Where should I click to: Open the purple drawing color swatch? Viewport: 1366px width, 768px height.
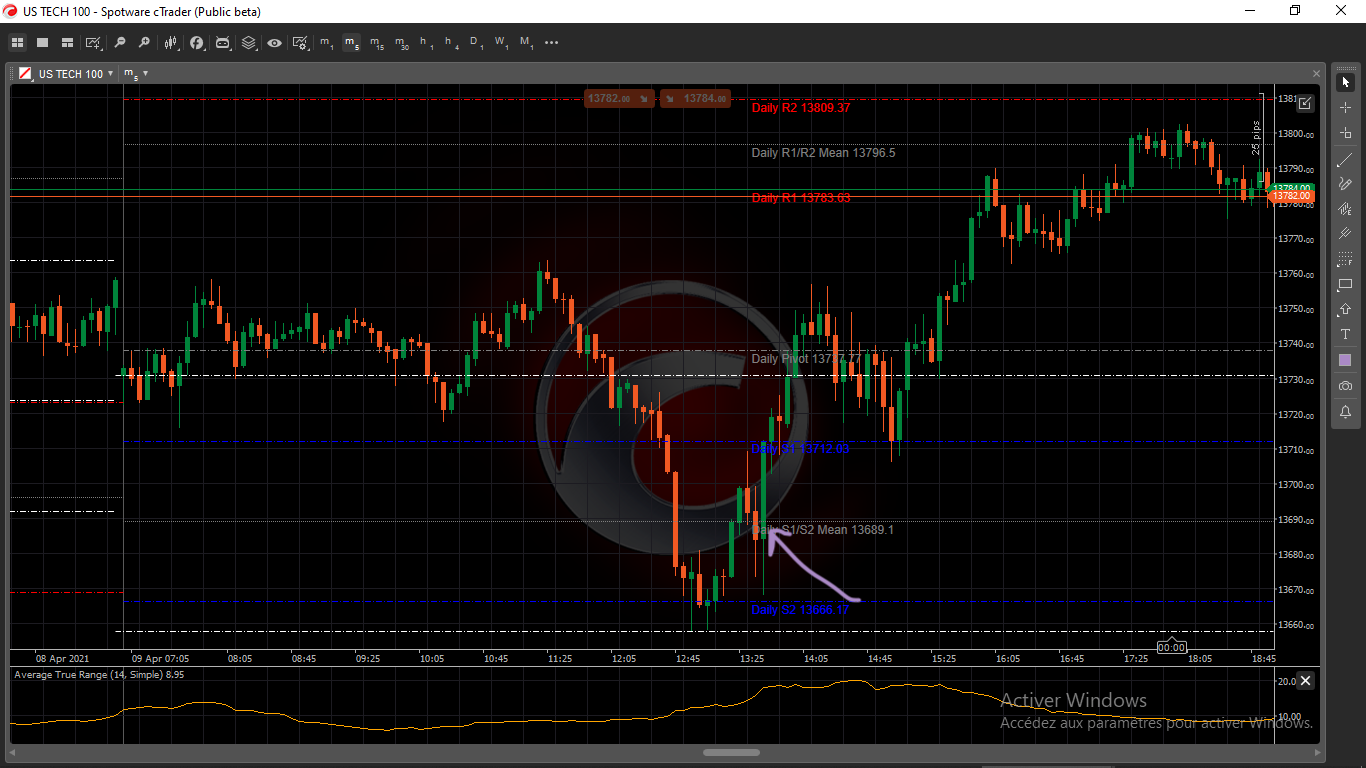1345,360
